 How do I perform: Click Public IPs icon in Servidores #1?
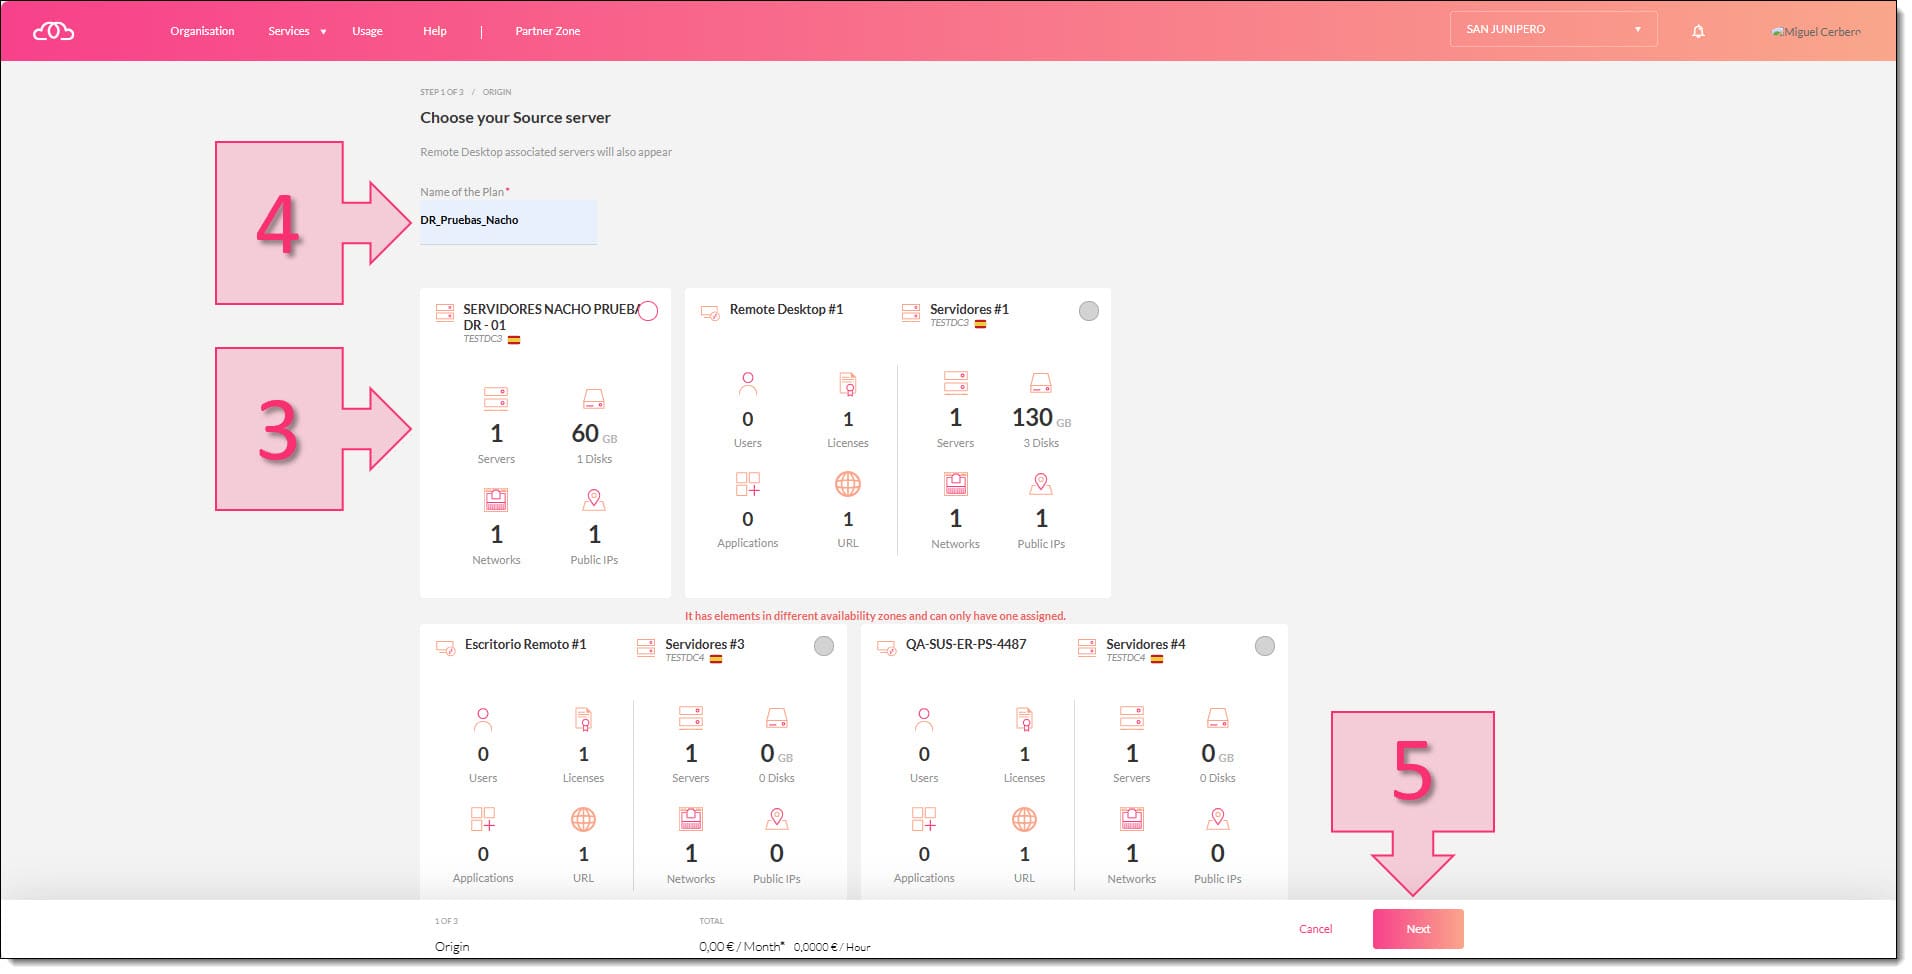[1041, 484]
